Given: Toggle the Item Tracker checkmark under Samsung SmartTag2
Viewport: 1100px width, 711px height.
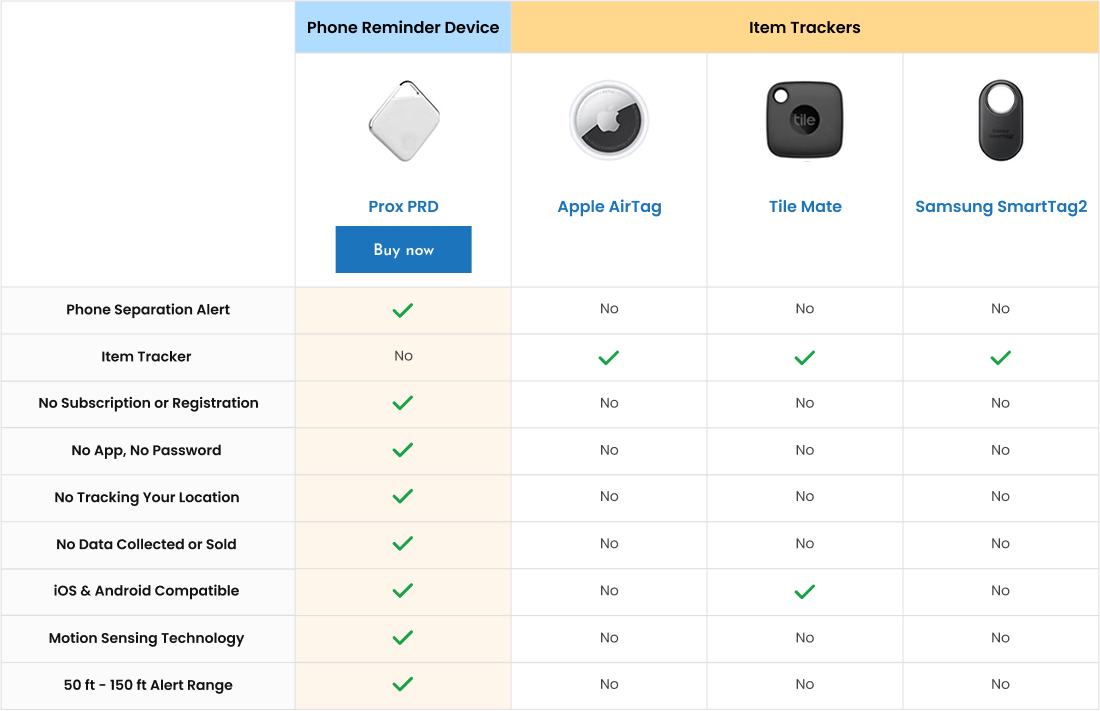Looking at the screenshot, I should pyautogui.click(x=1000, y=356).
